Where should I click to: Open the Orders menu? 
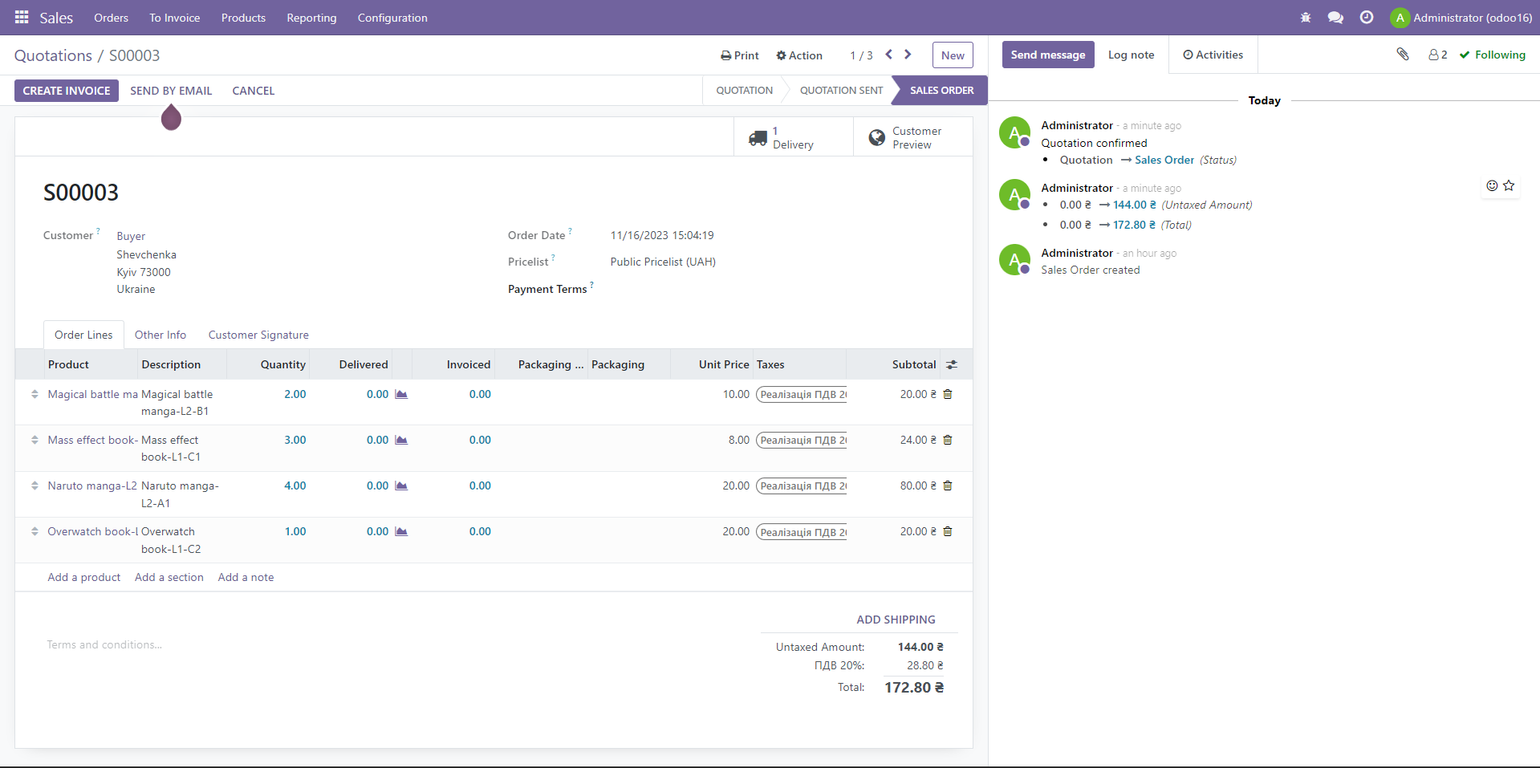(111, 18)
